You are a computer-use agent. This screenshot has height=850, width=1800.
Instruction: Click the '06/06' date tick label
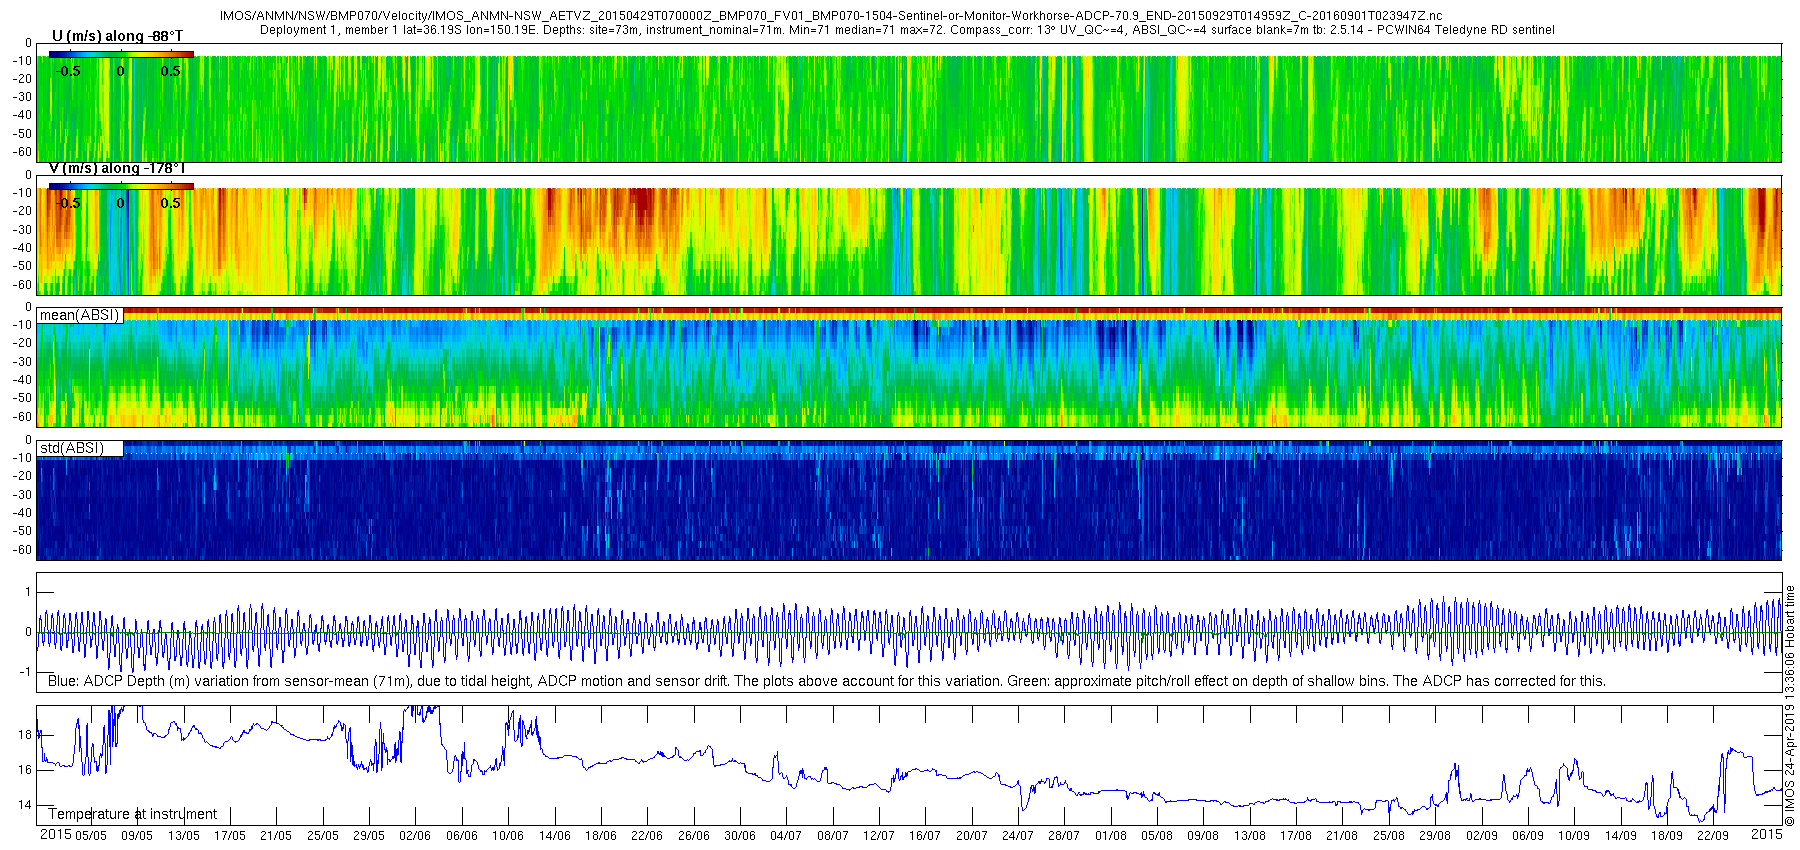pos(462,836)
